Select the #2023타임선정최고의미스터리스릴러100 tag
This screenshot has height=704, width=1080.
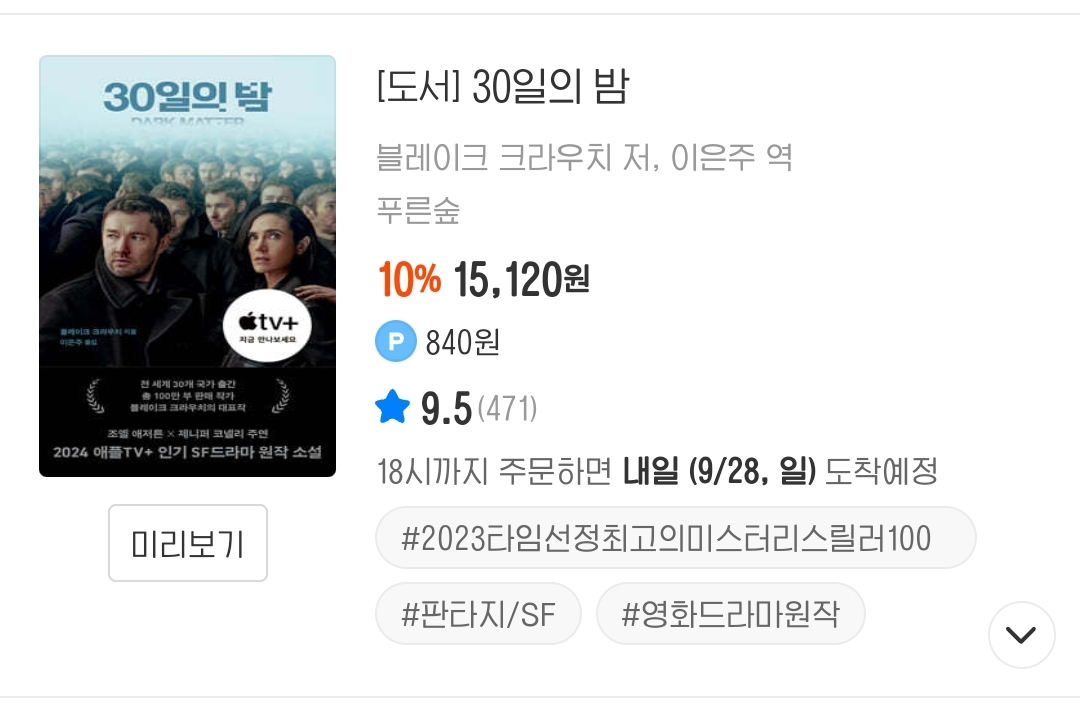[x=675, y=538]
